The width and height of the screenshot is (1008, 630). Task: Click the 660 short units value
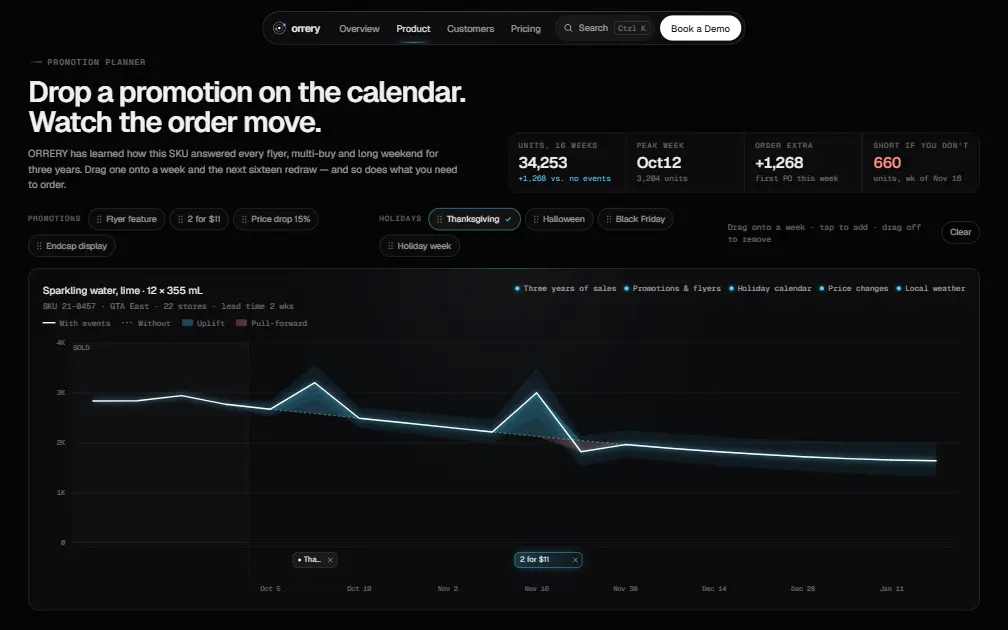tap(887, 163)
